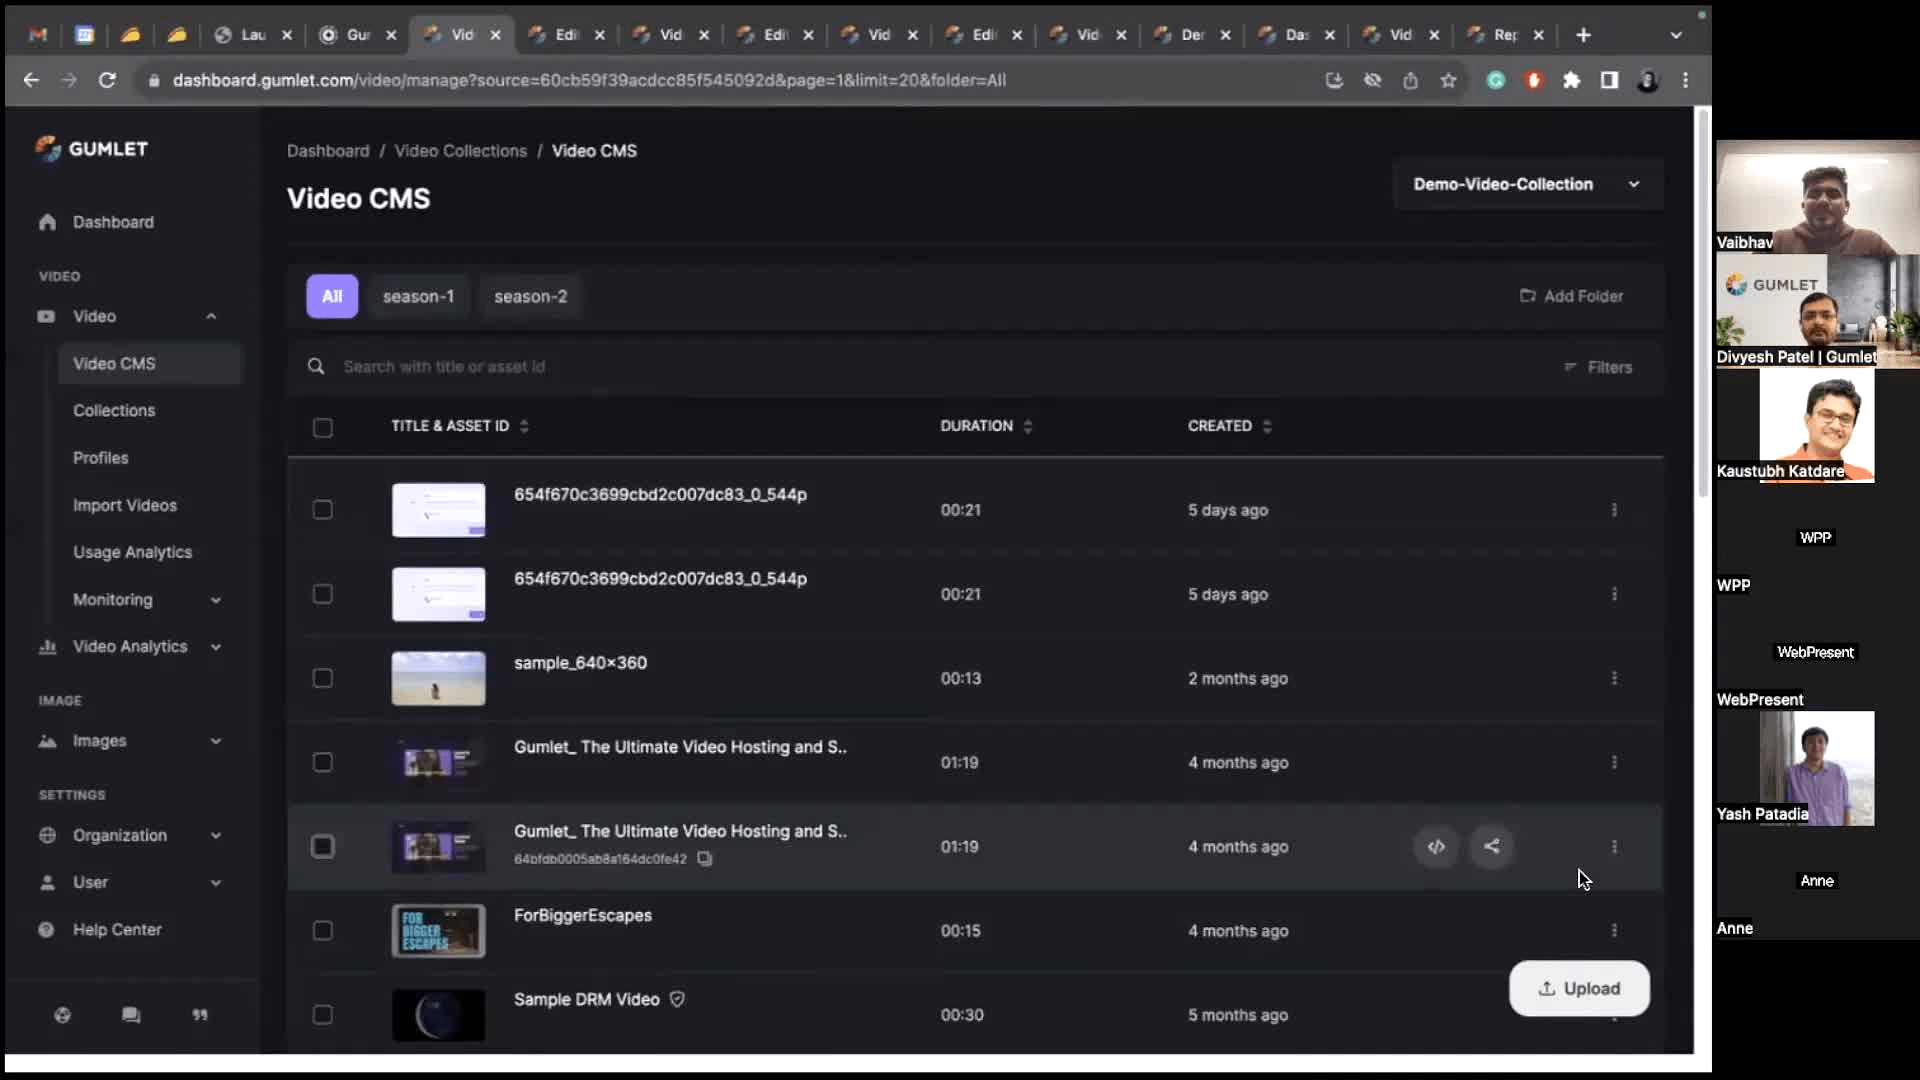Open the browser tab search dropdown arrow
The width and height of the screenshot is (1920, 1080).
[1676, 35]
